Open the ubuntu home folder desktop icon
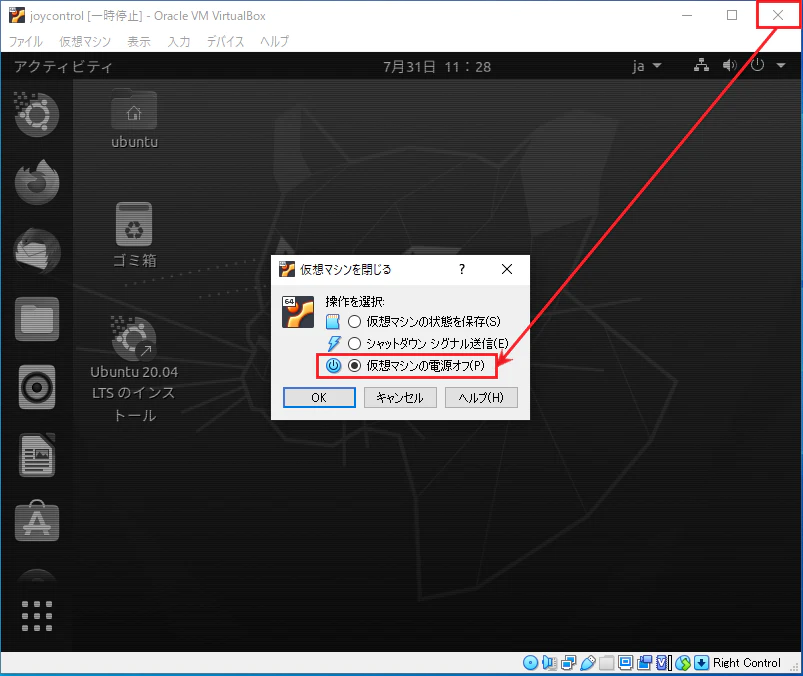Viewport: 803px width, 676px height. (x=134, y=119)
